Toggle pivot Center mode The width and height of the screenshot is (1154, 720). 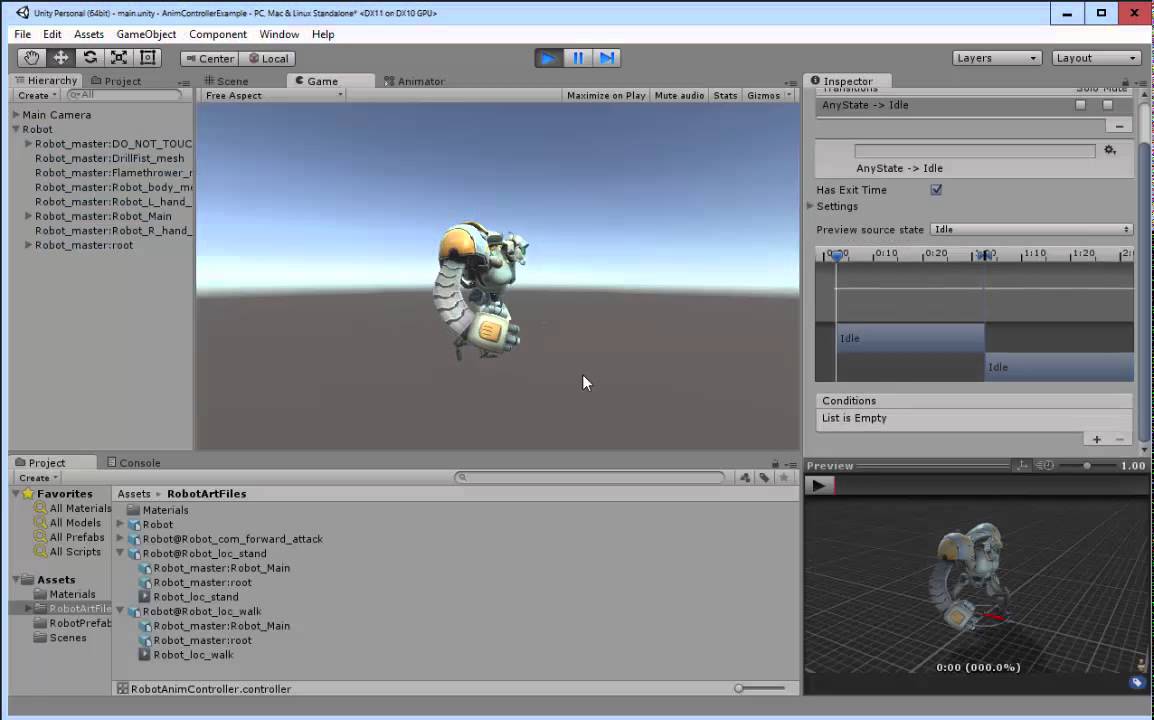click(210, 58)
